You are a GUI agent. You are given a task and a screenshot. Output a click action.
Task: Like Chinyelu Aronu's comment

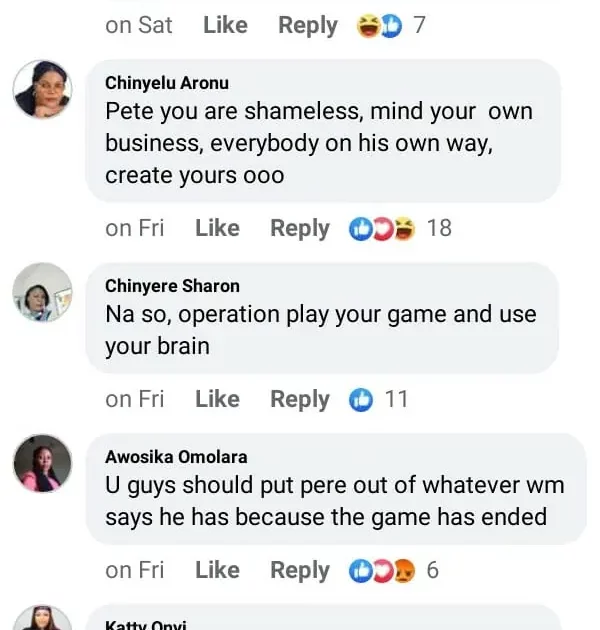[217, 229]
